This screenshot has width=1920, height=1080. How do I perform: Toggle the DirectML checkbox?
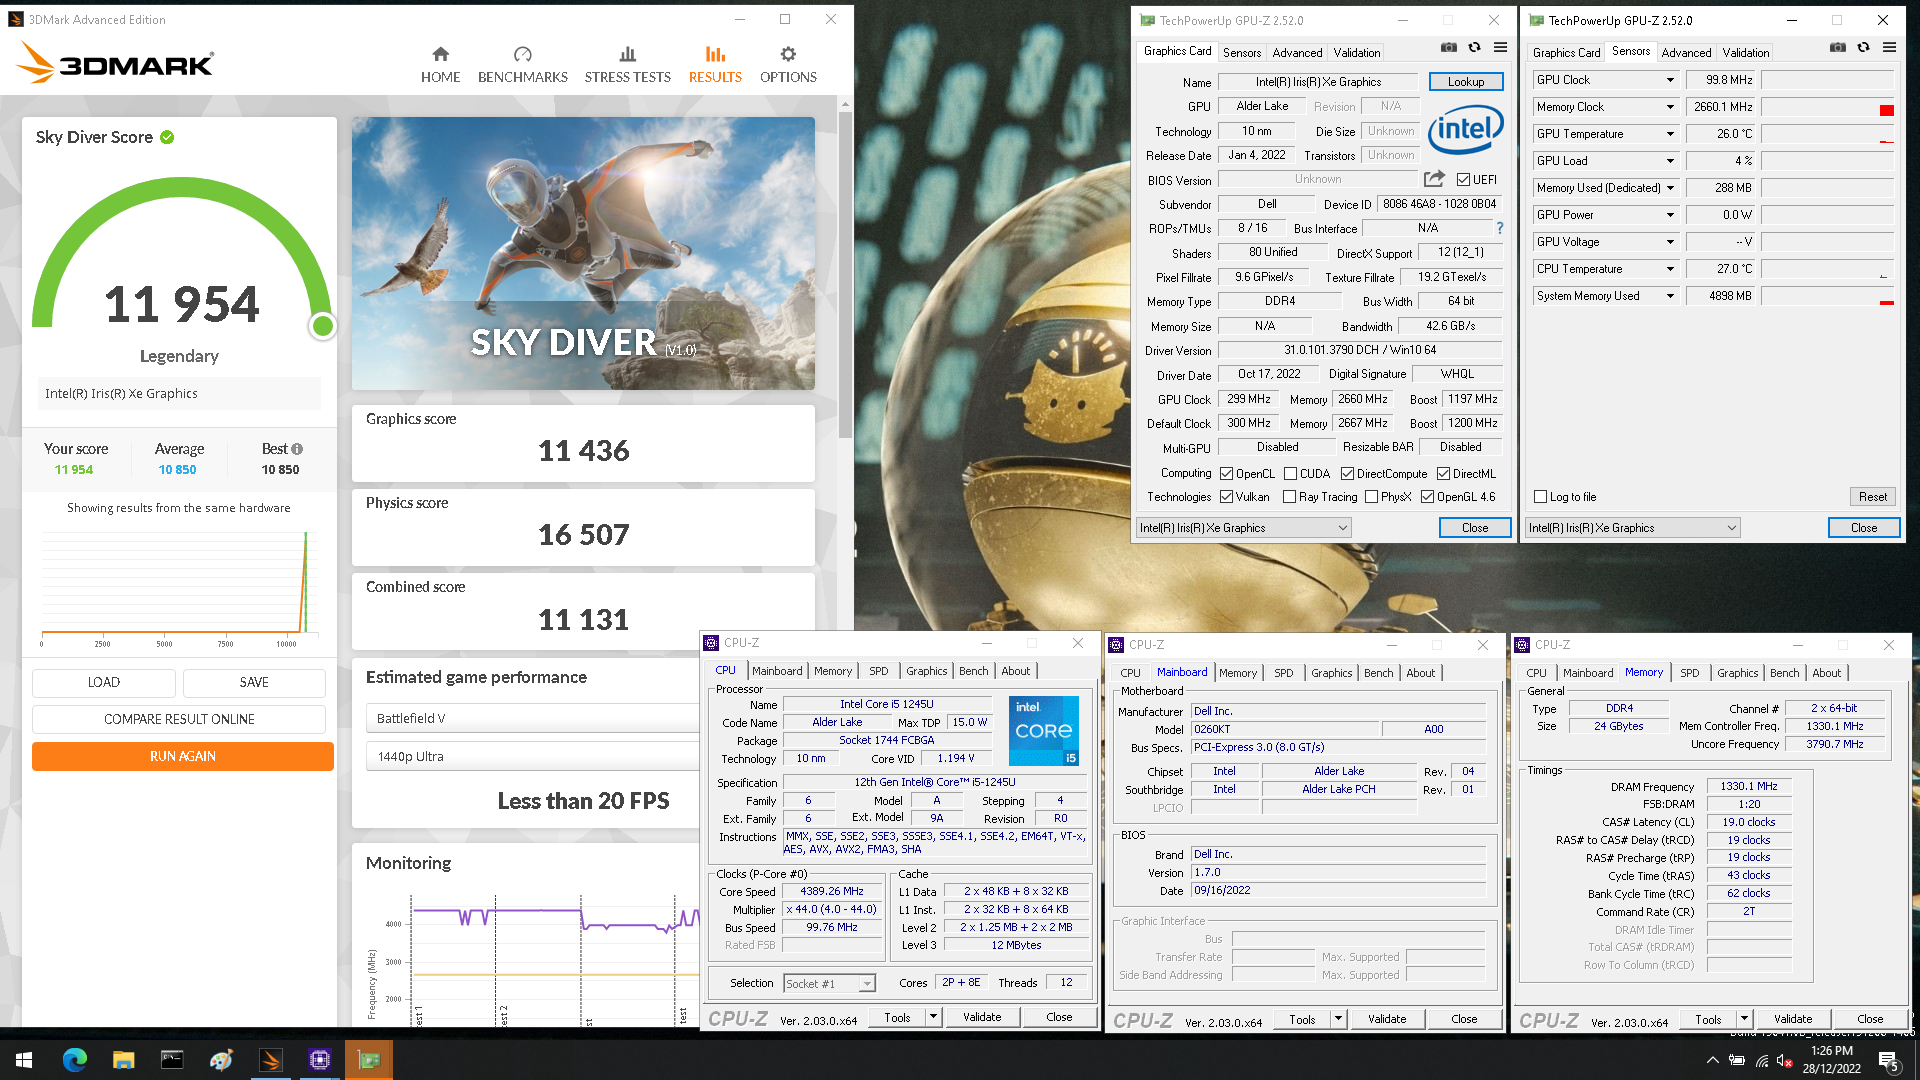(1443, 474)
